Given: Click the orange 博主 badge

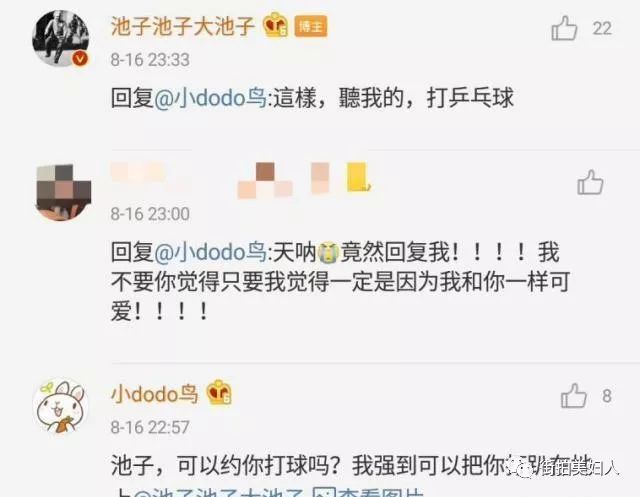Looking at the screenshot, I should (x=311, y=27).
